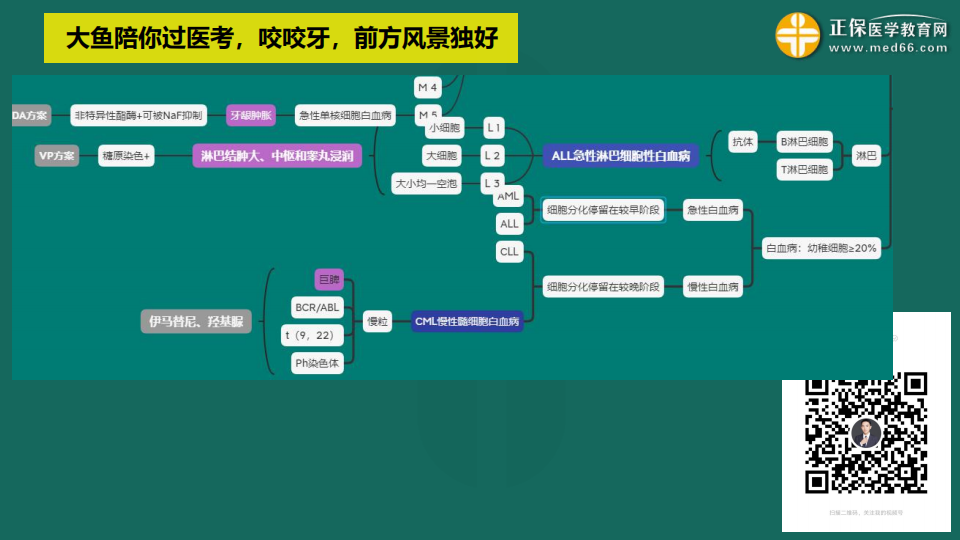Select the Ph染色体 node

(x=316, y=364)
